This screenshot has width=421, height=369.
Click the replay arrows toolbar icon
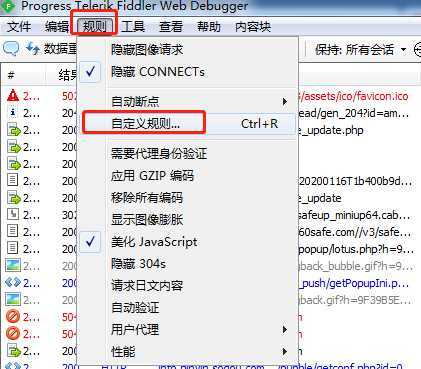[x=33, y=49]
